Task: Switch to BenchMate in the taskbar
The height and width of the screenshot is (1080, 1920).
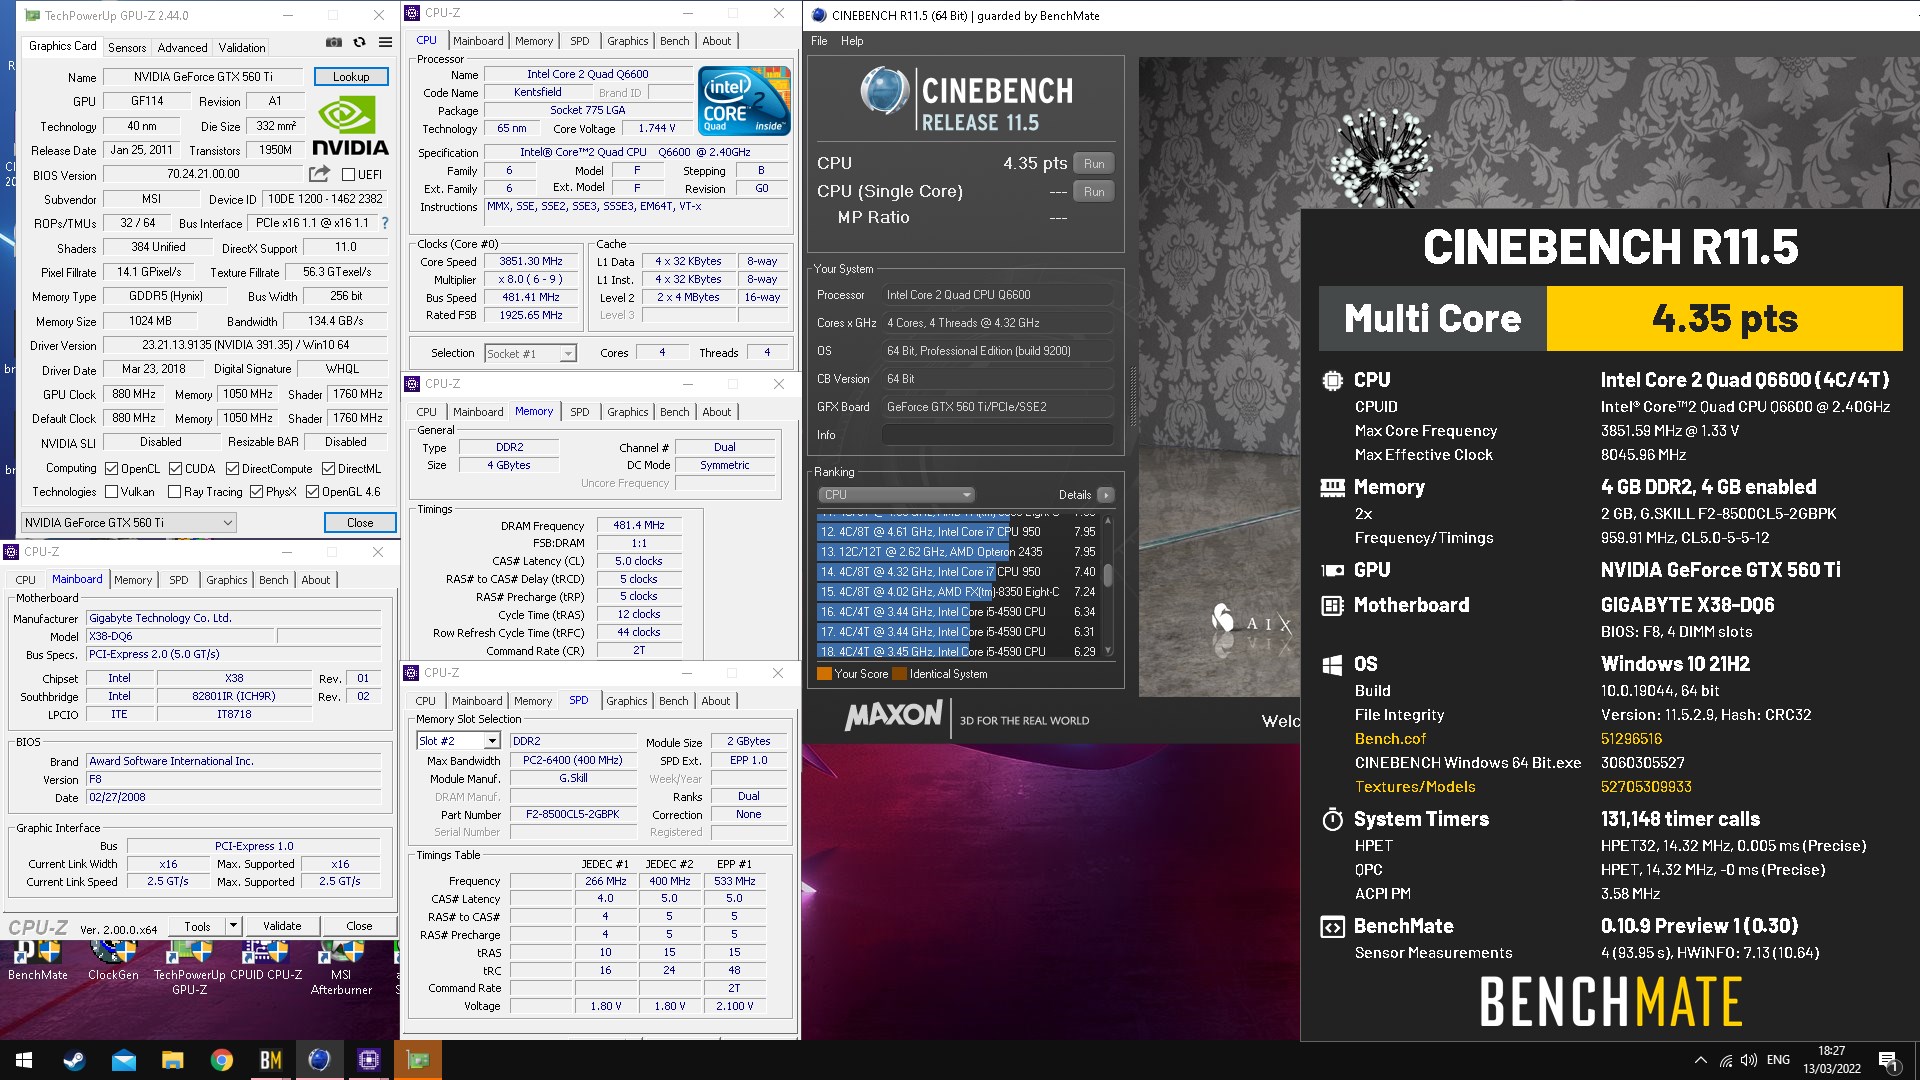Action: (270, 1060)
